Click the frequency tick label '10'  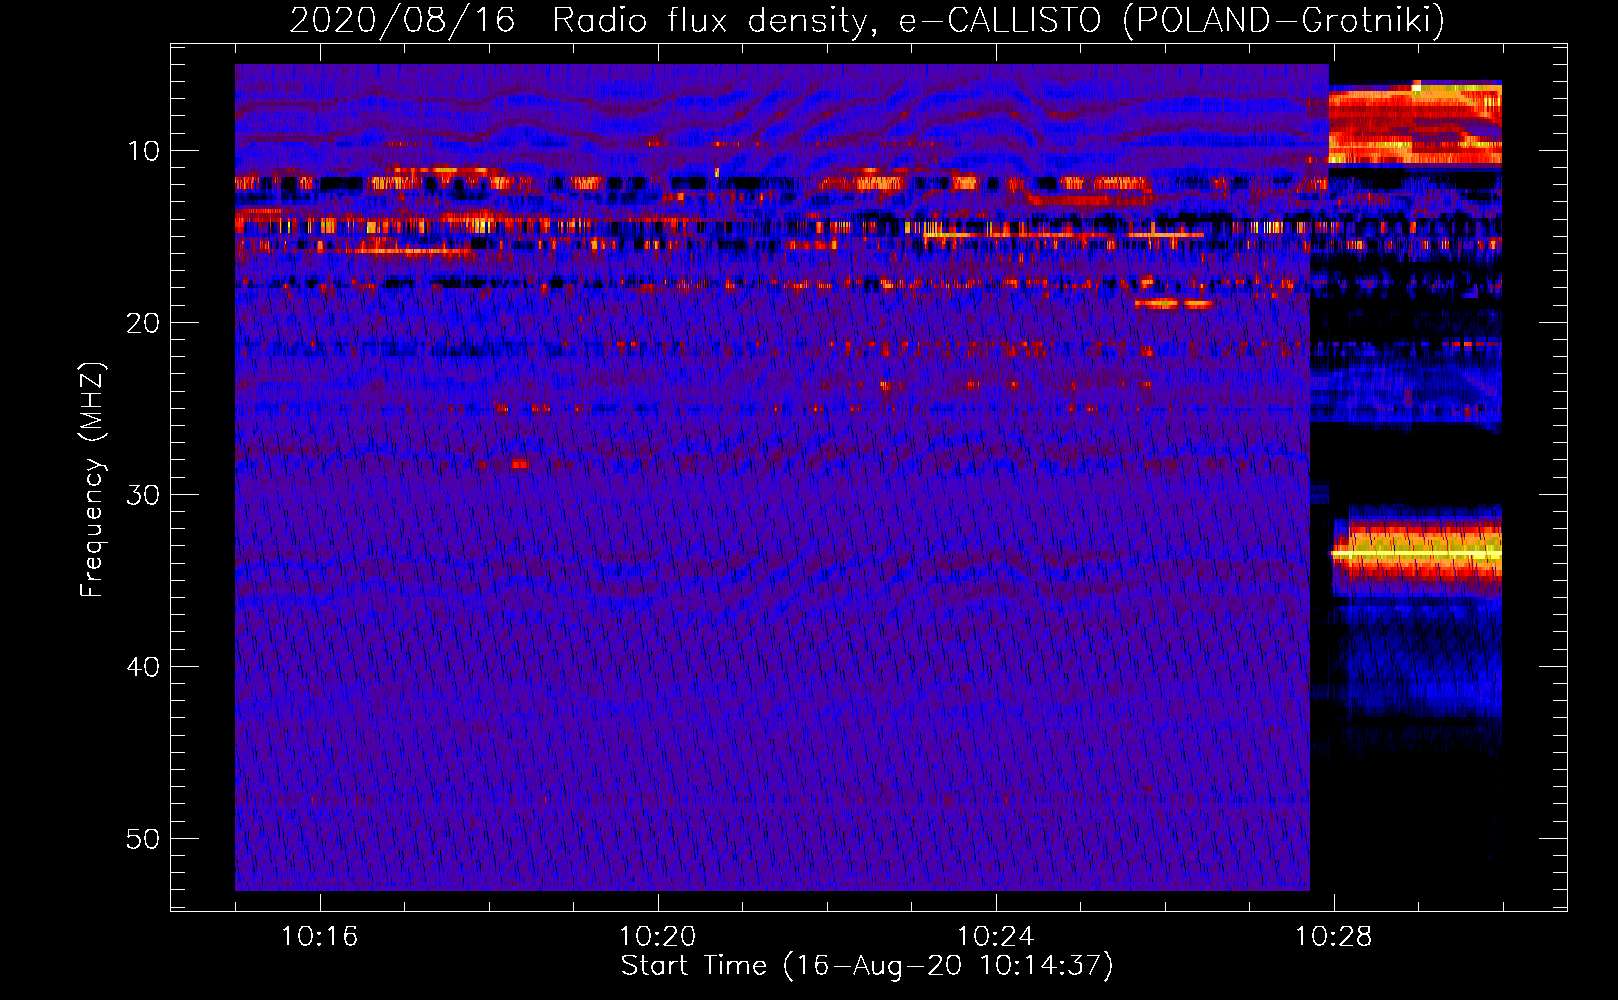144,151
